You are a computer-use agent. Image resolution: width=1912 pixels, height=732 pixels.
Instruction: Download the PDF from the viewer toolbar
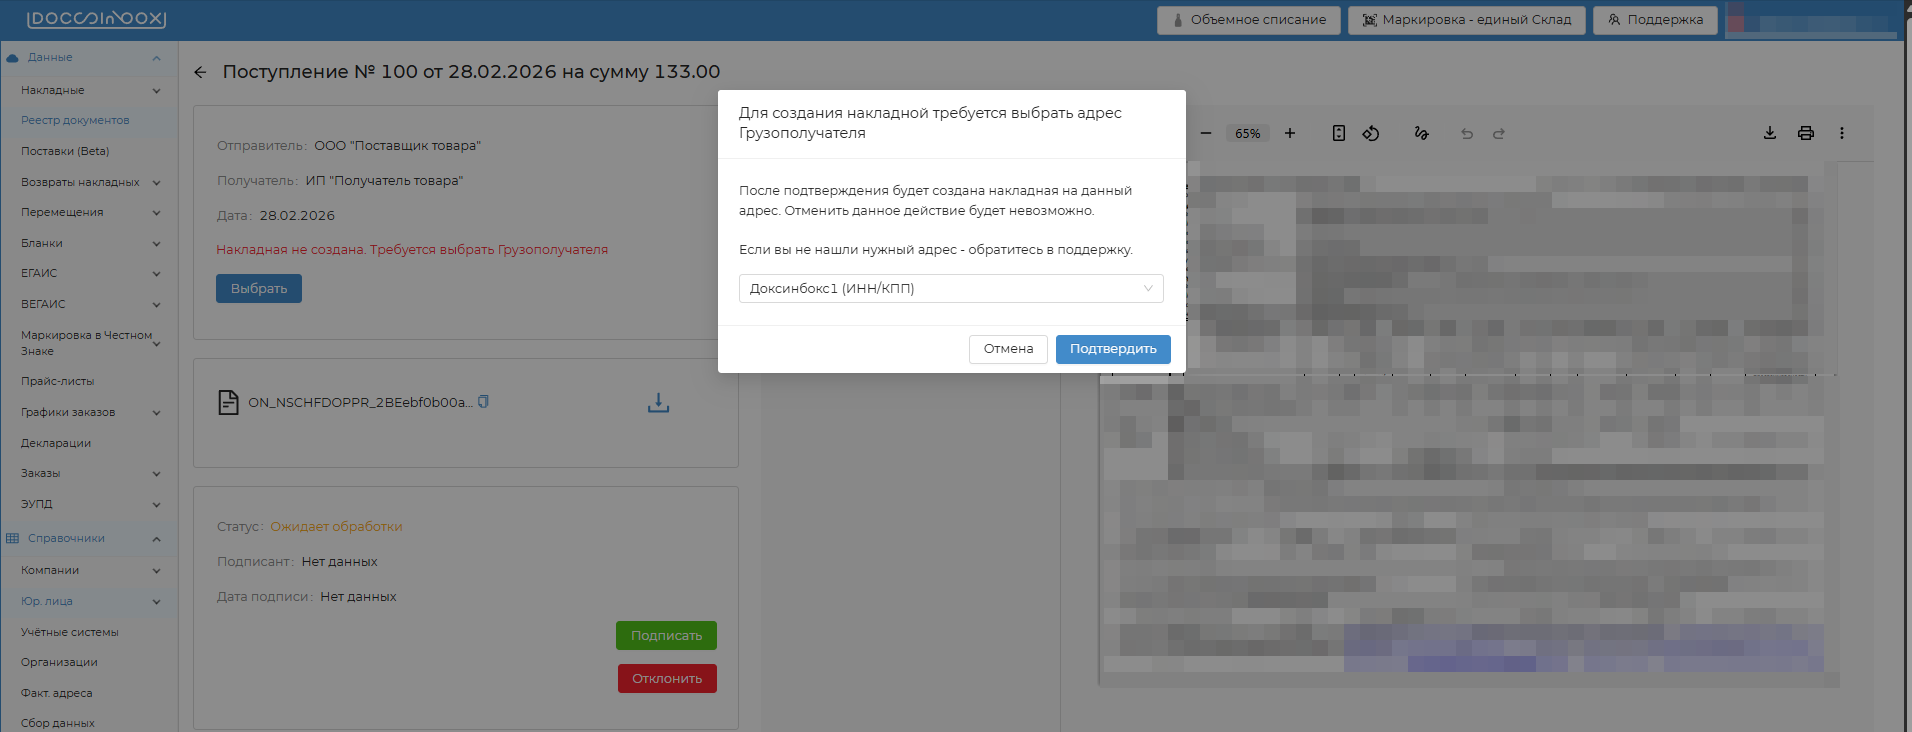[1770, 133]
